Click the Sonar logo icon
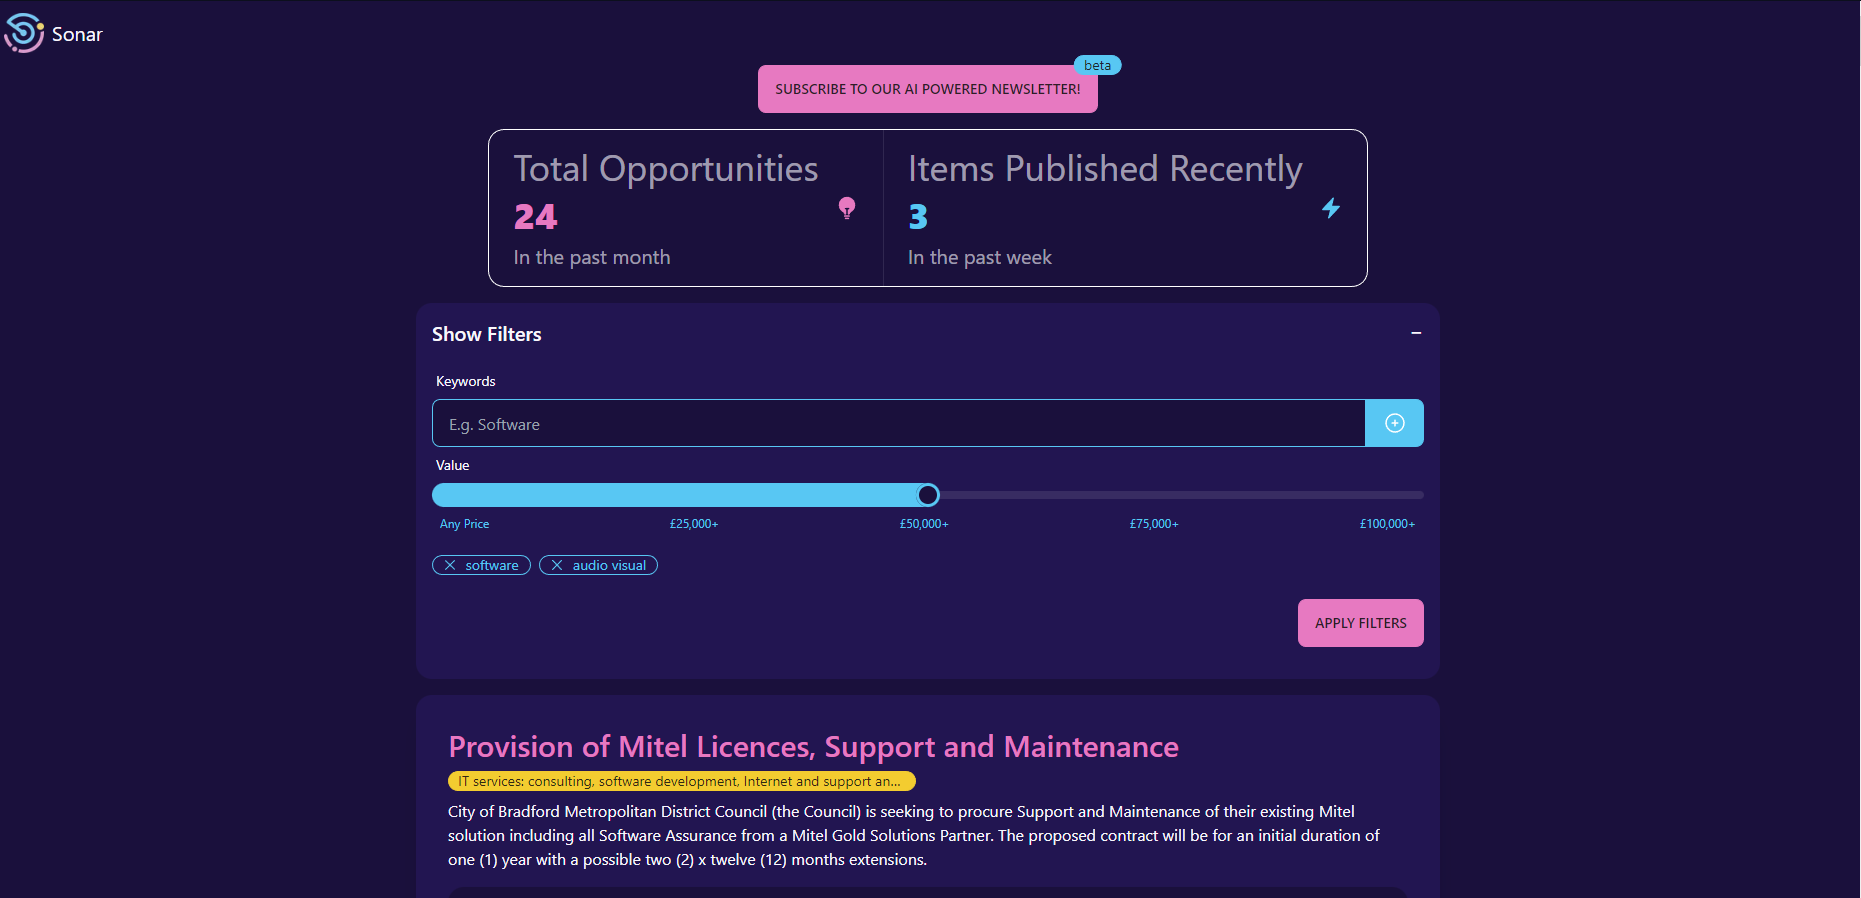 tap(24, 33)
